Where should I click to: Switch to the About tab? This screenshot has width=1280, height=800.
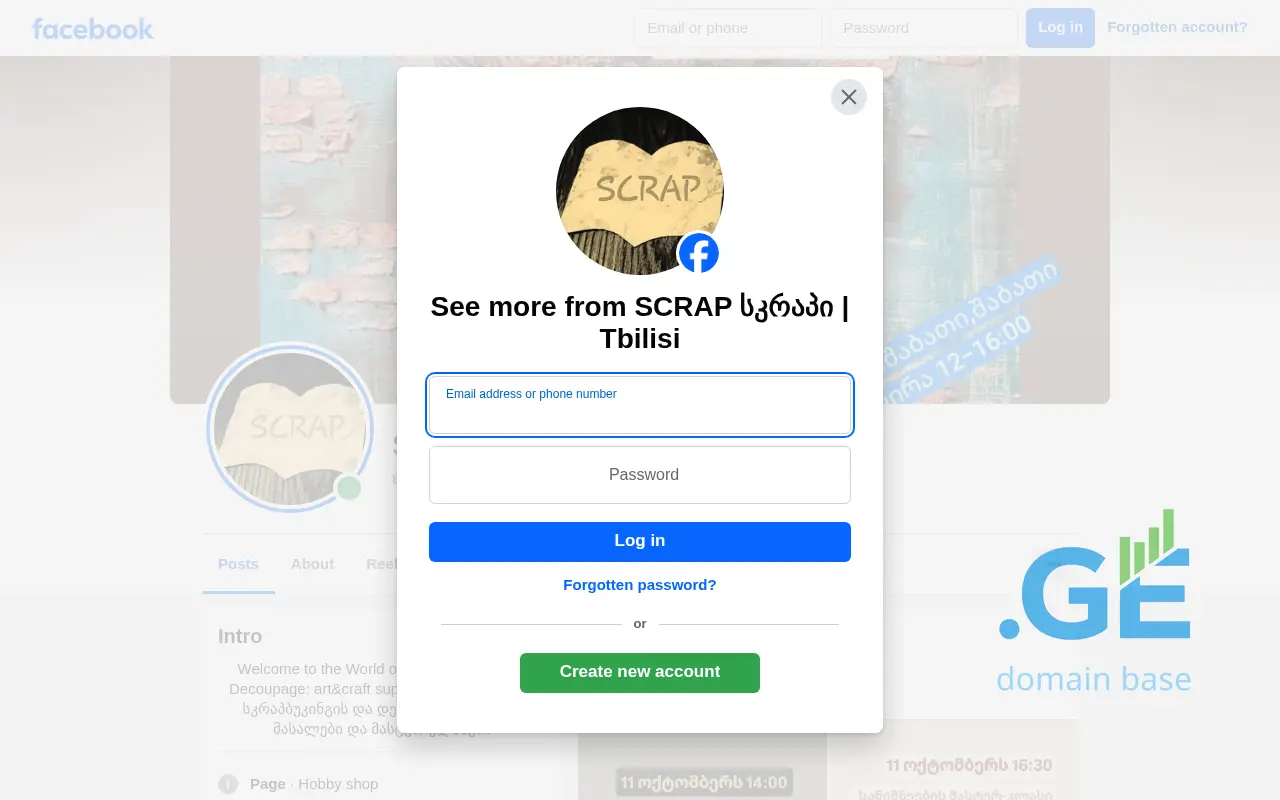[x=312, y=564]
